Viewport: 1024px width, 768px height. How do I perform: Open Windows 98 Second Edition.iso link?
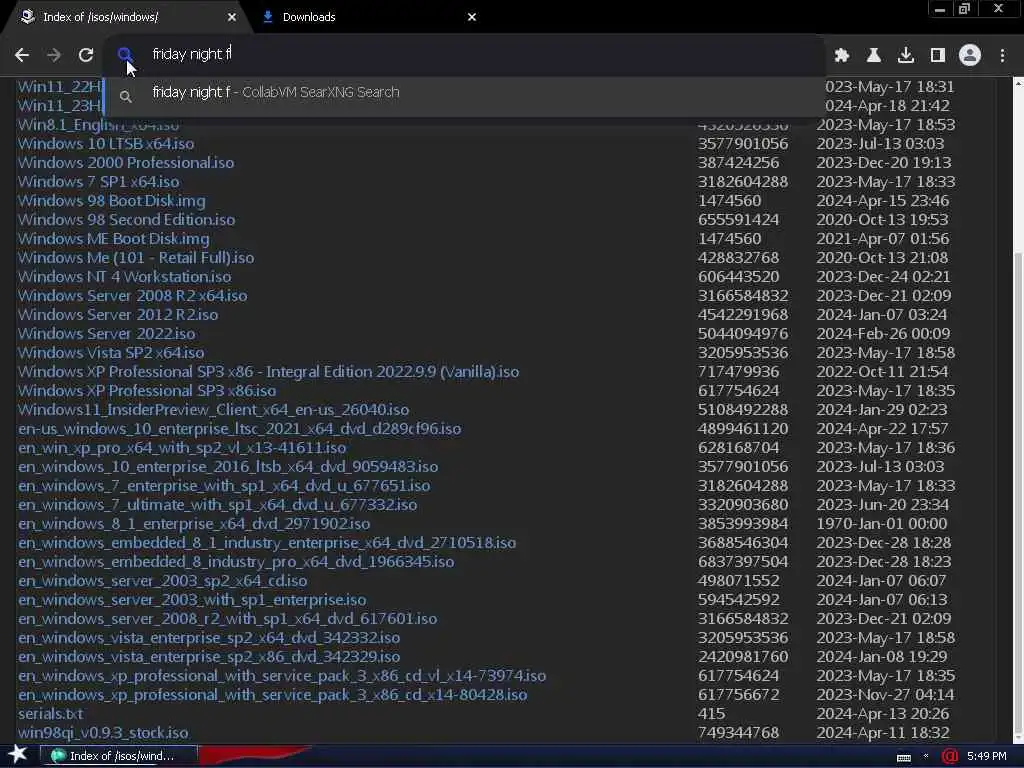click(126, 219)
